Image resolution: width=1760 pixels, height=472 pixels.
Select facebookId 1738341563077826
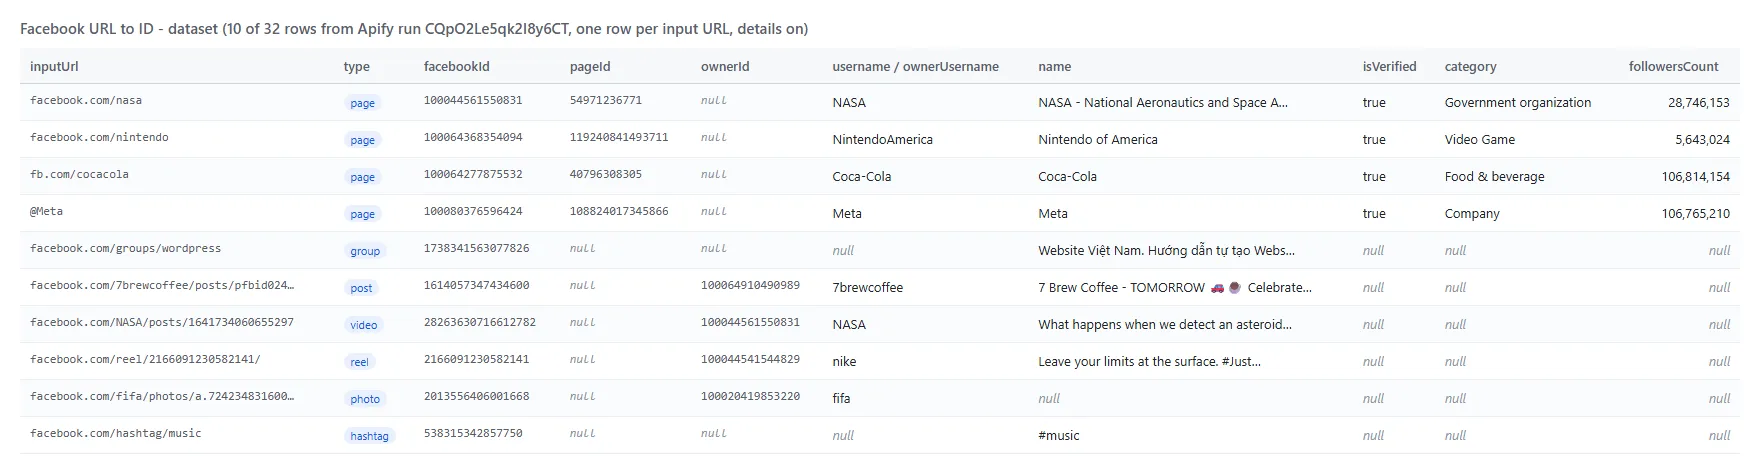(476, 249)
